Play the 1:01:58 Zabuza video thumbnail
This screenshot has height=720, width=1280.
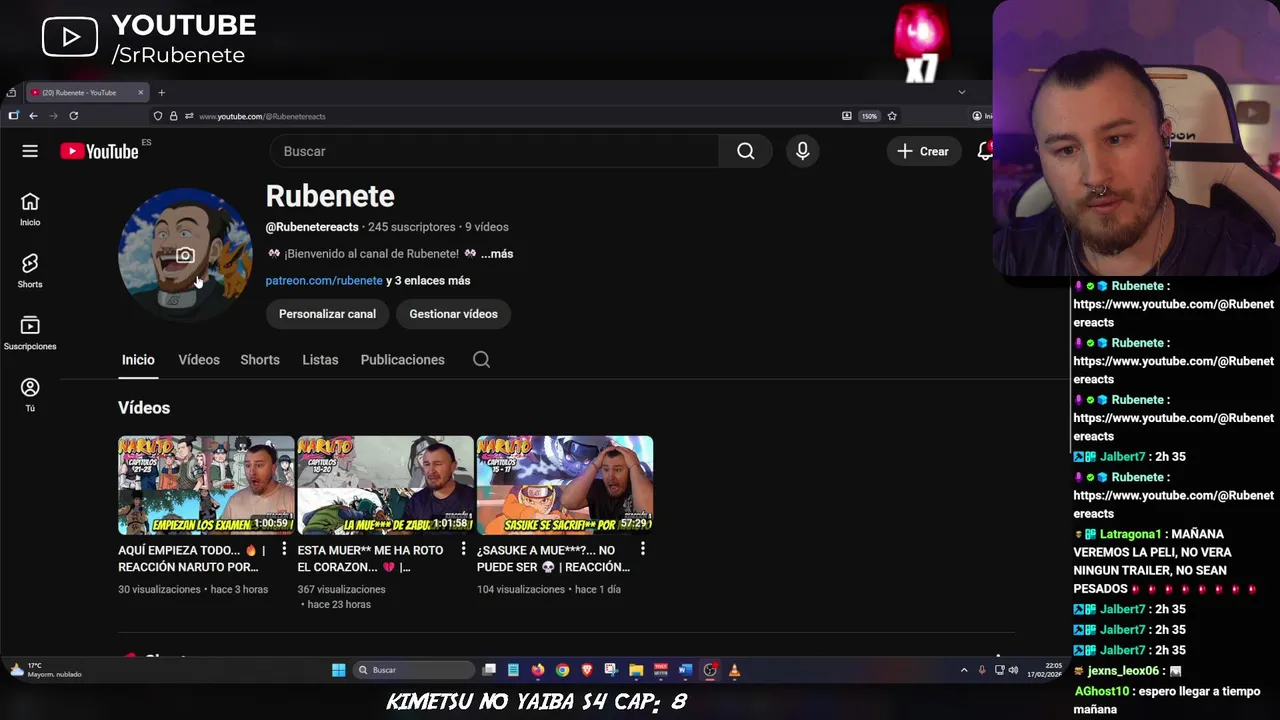(x=385, y=485)
